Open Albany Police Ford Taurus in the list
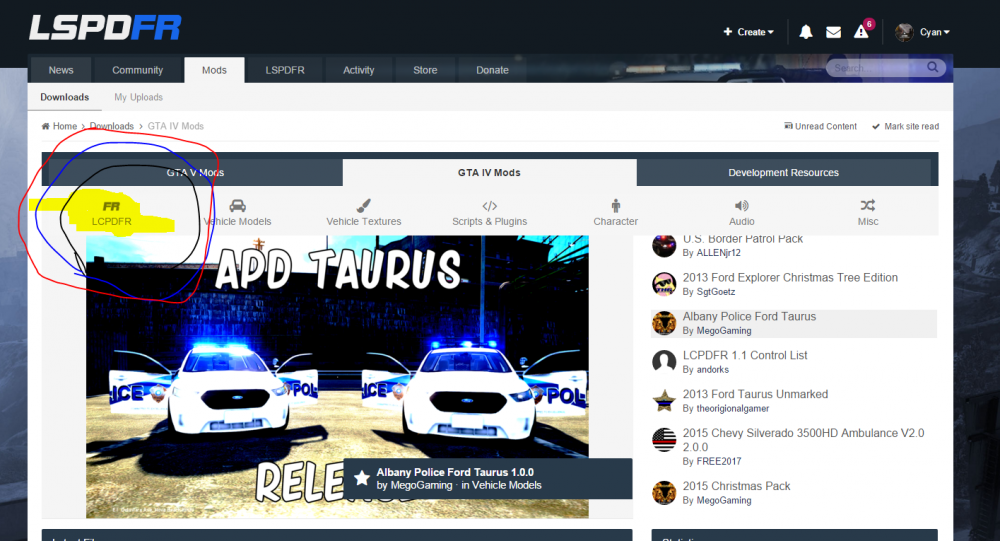Viewport: 1000px width, 541px height. tap(749, 316)
